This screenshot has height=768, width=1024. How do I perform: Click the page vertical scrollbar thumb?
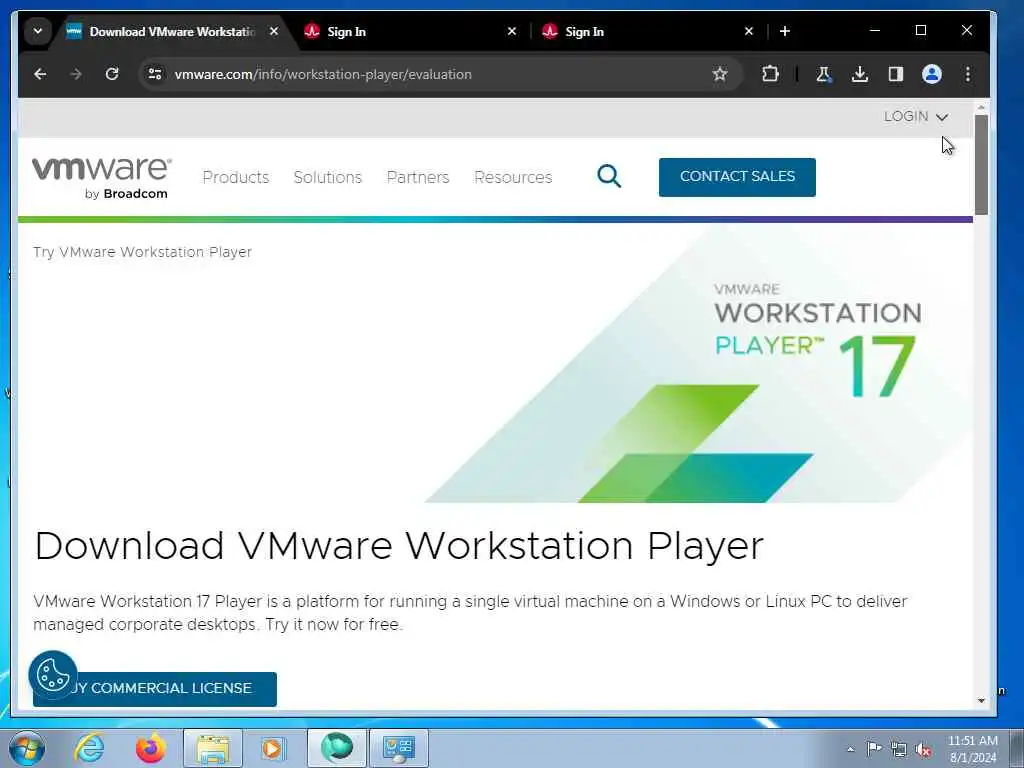[x=981, y=165]
